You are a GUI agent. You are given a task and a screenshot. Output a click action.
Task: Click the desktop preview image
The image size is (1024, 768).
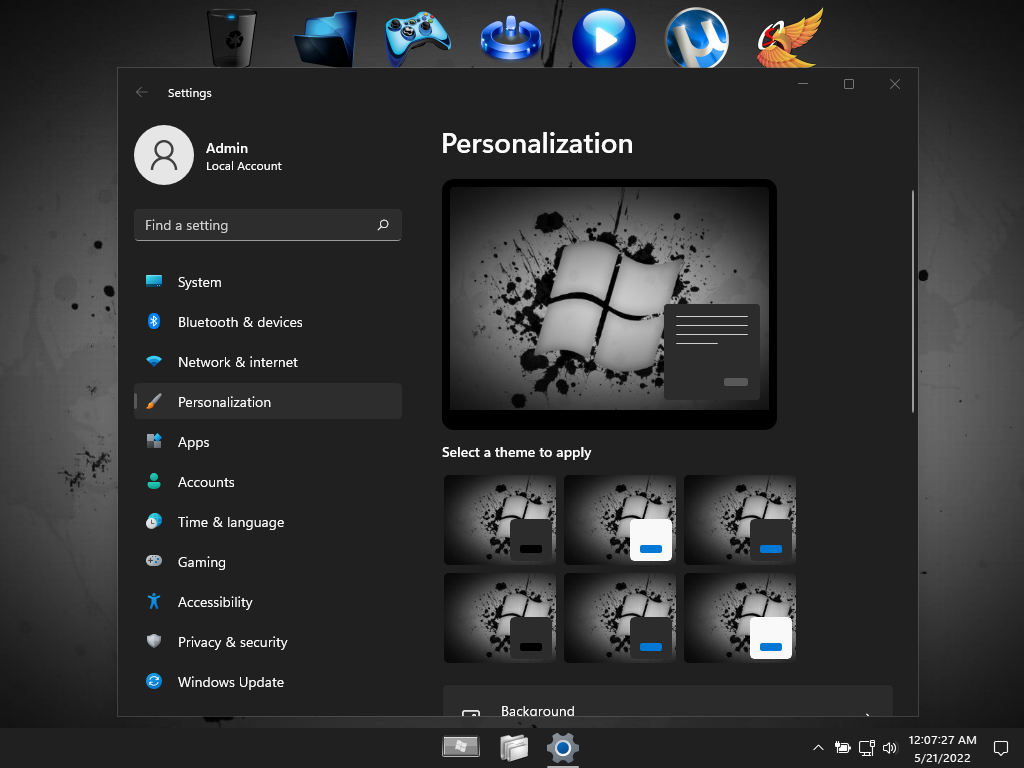click(609, 304)
